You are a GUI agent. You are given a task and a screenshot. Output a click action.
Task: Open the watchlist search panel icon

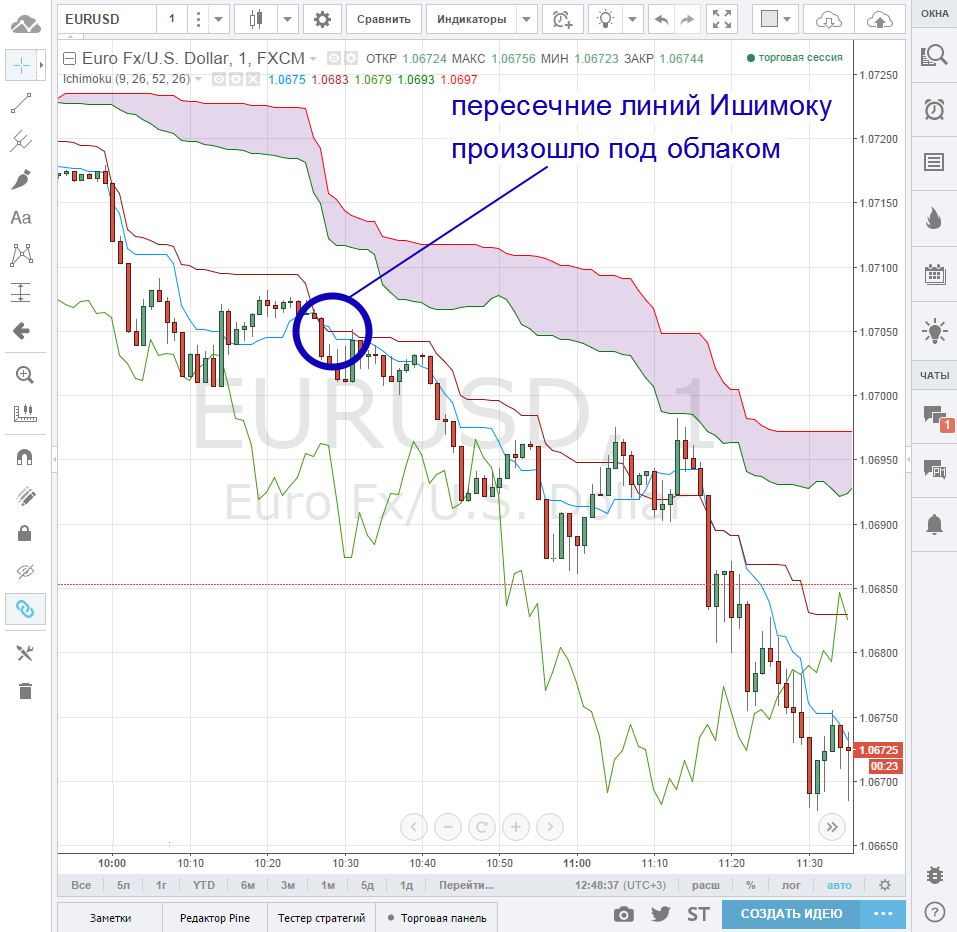[x=934, y=56]
